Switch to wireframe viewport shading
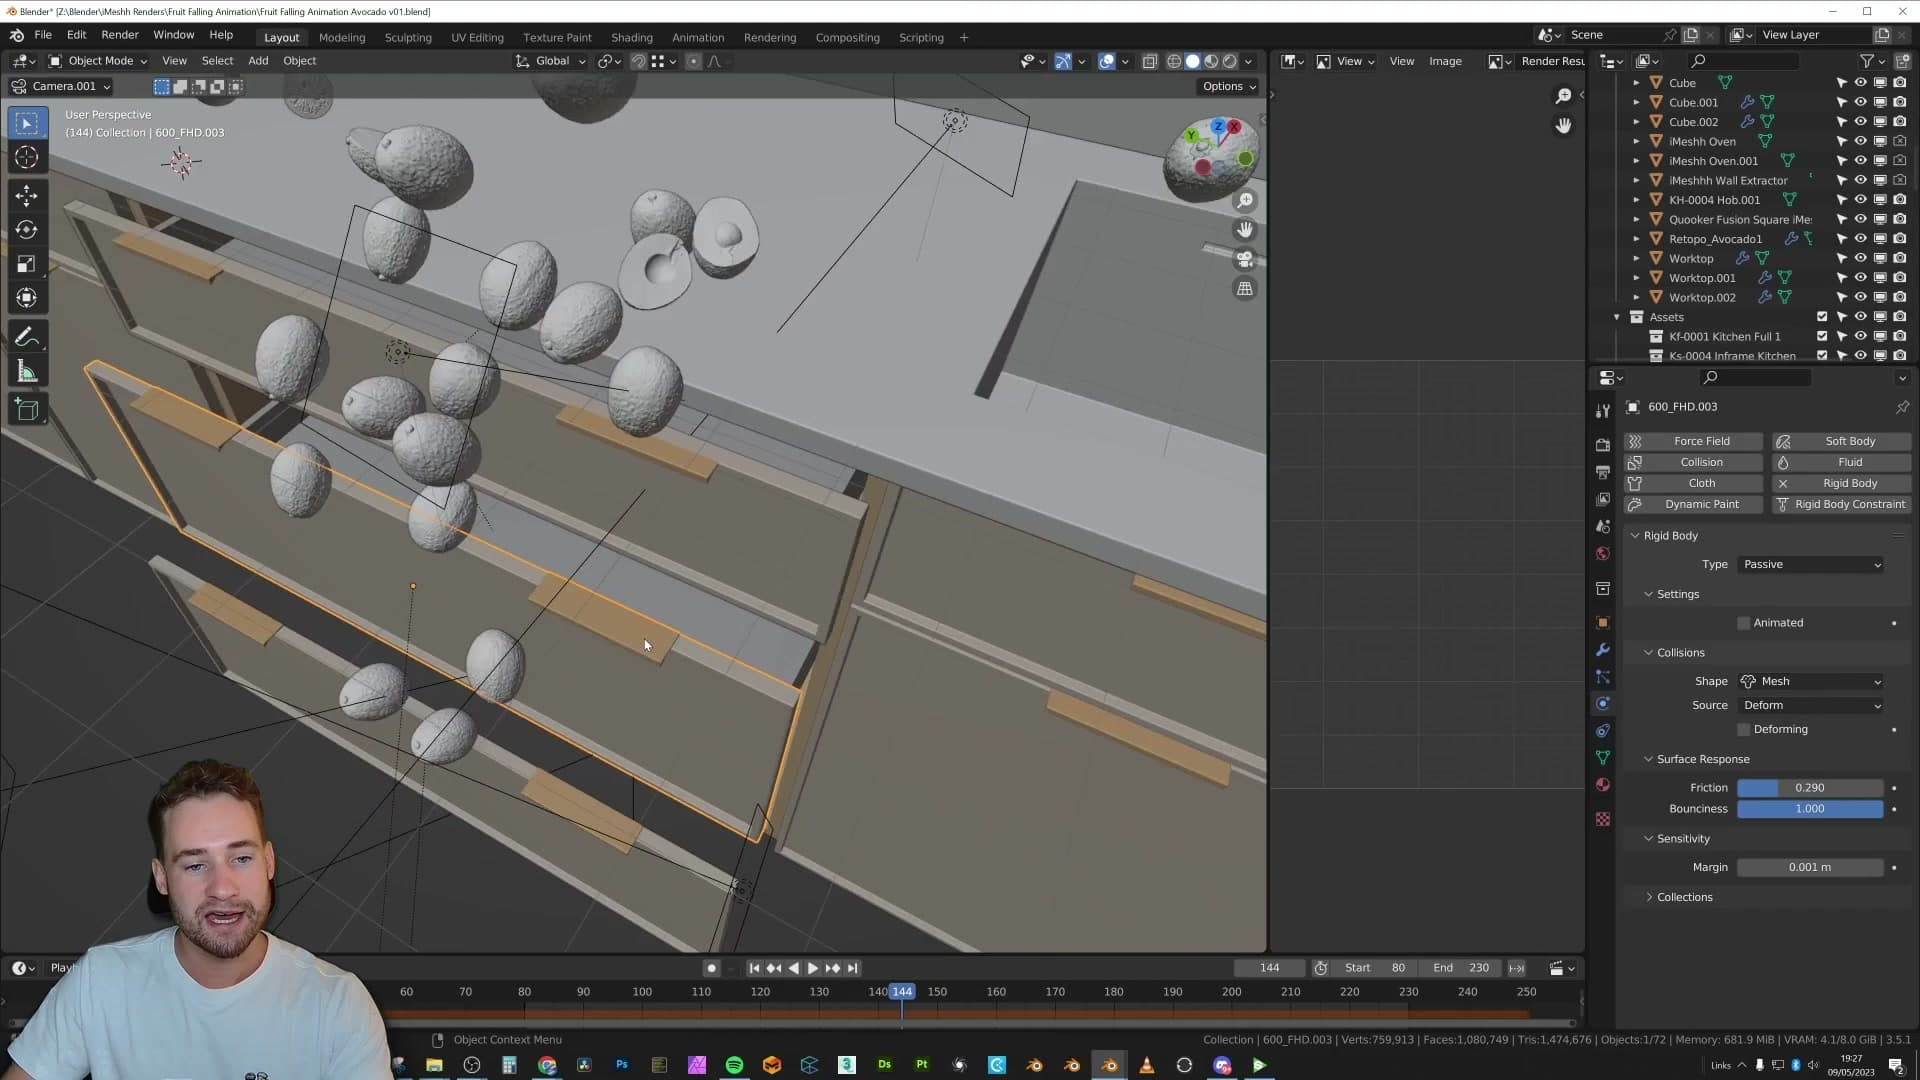This screenshot has height=1080, width=1920. click(x=1174, y=61)
